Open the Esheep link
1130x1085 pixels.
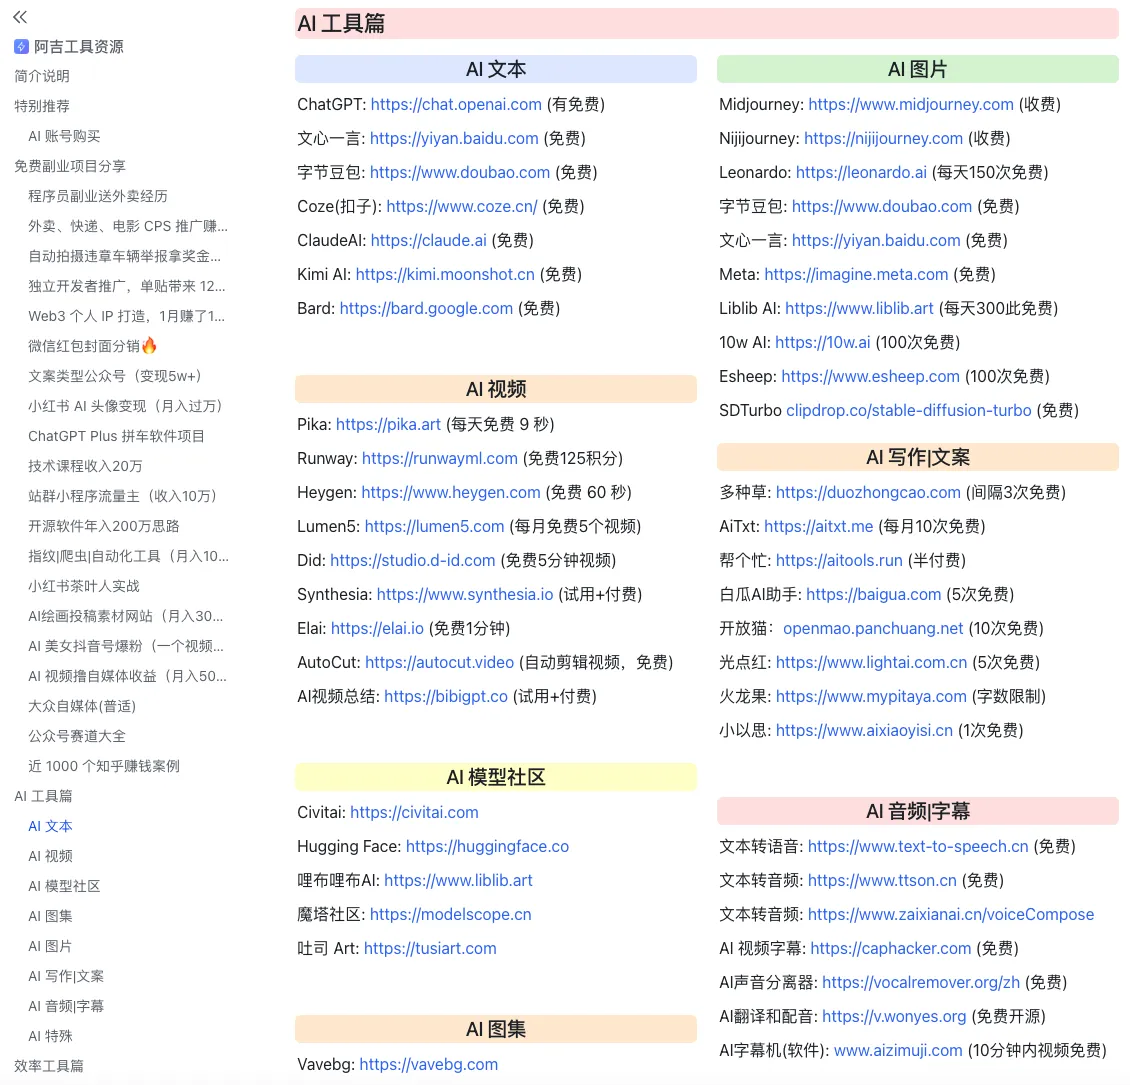coord(871,376)
